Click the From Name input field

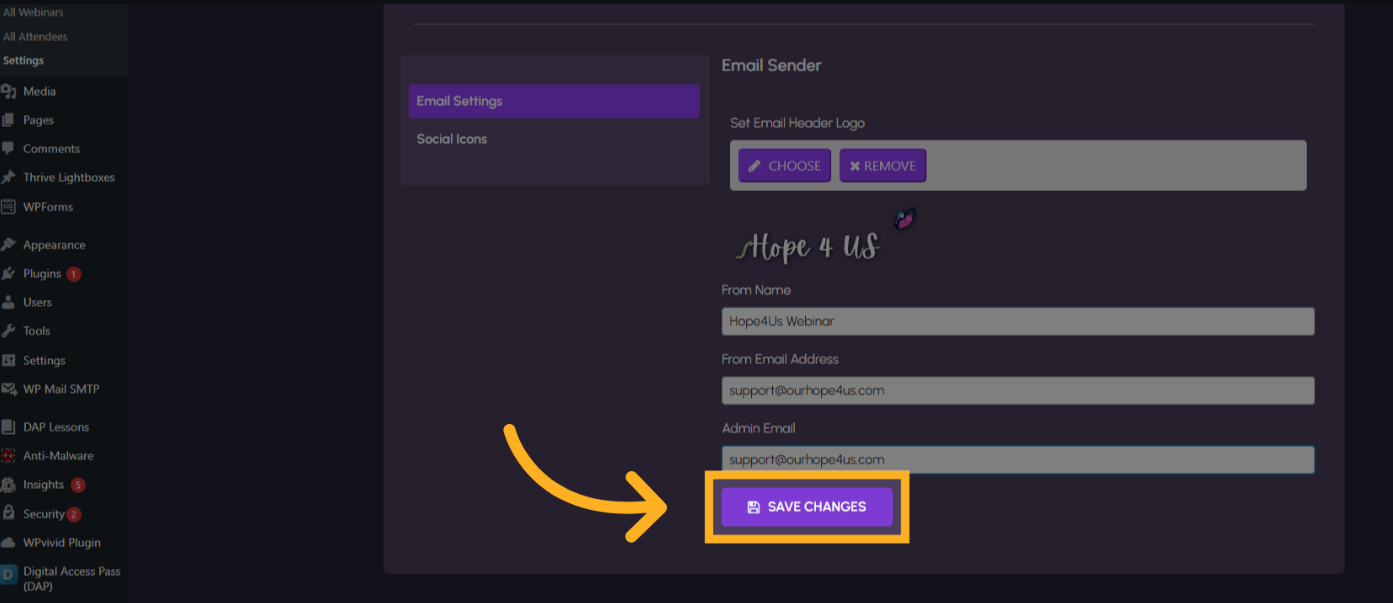click(1017, 321)
